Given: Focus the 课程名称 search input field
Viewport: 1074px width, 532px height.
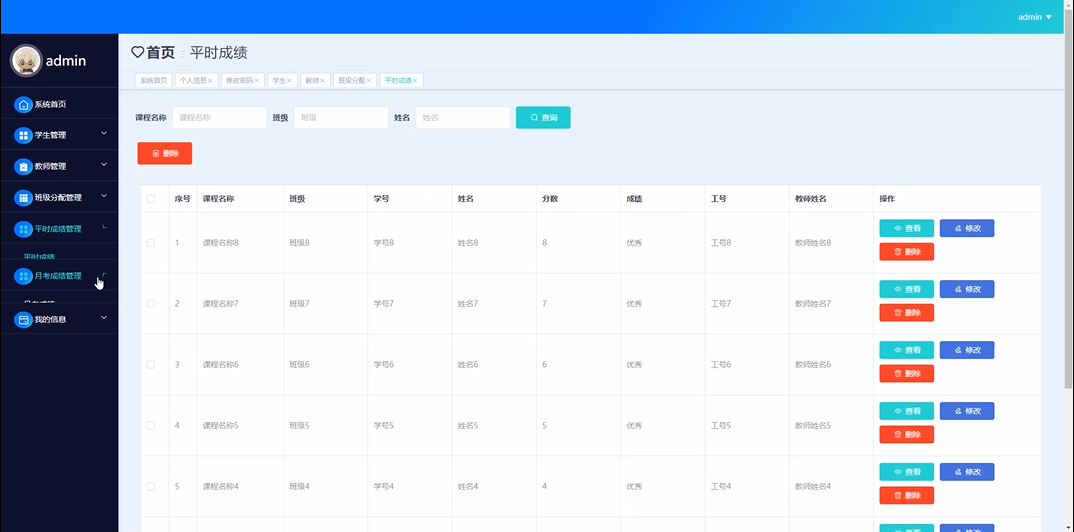Looking at the screenshot, I should click(219, 118).
